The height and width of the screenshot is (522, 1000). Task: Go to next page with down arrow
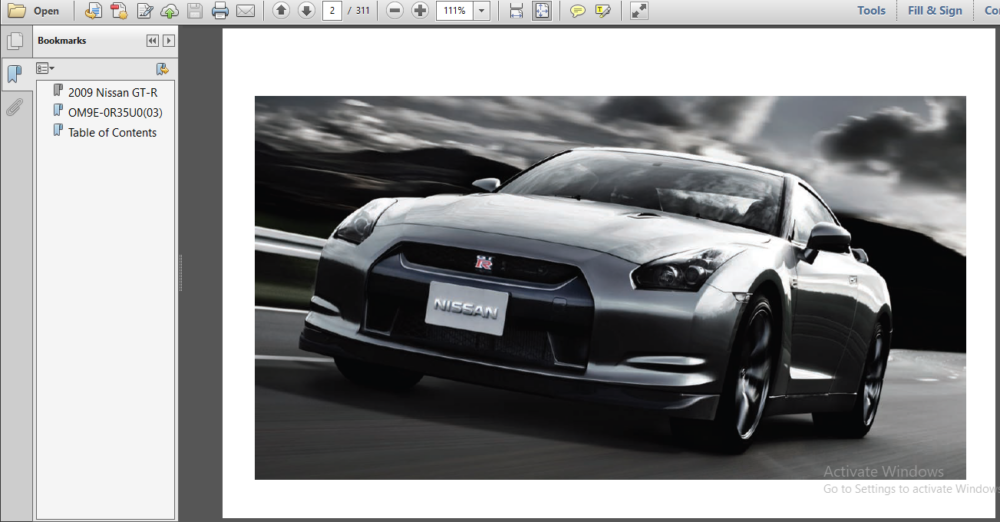(307, 10)
